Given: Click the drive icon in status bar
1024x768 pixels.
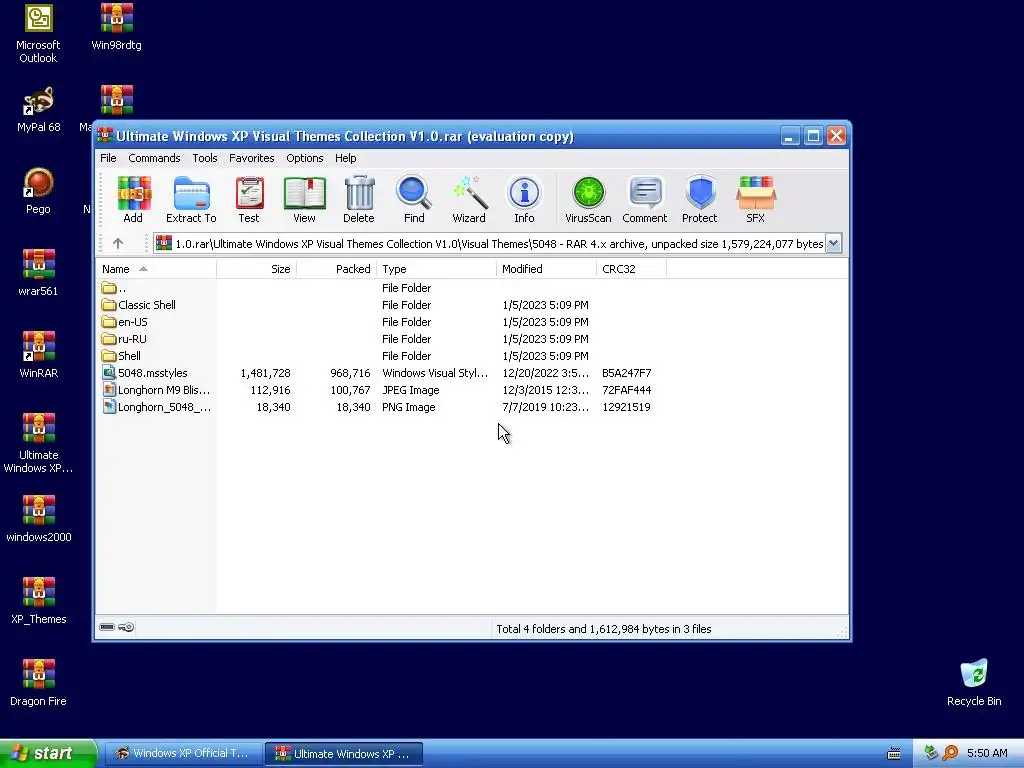Looking at the screenshot, I should (107, 628).
